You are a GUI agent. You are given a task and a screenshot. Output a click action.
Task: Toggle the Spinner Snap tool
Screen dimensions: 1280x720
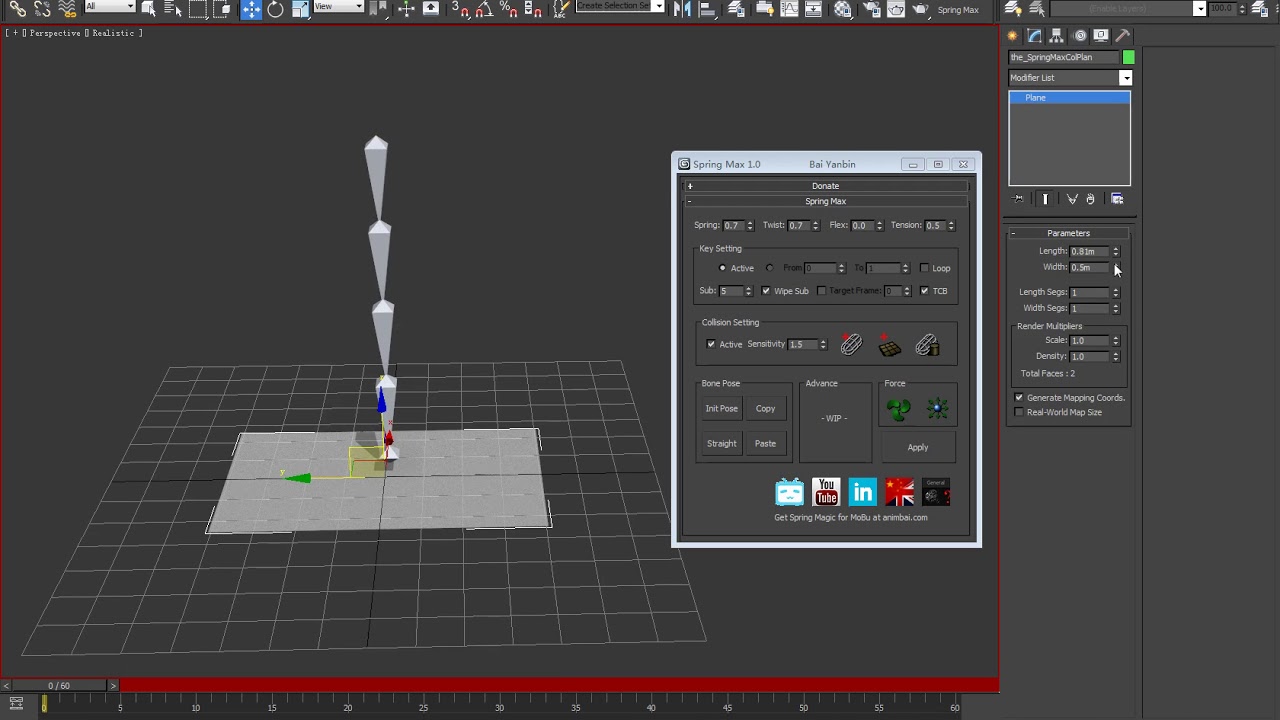click(x=533, y=8)
